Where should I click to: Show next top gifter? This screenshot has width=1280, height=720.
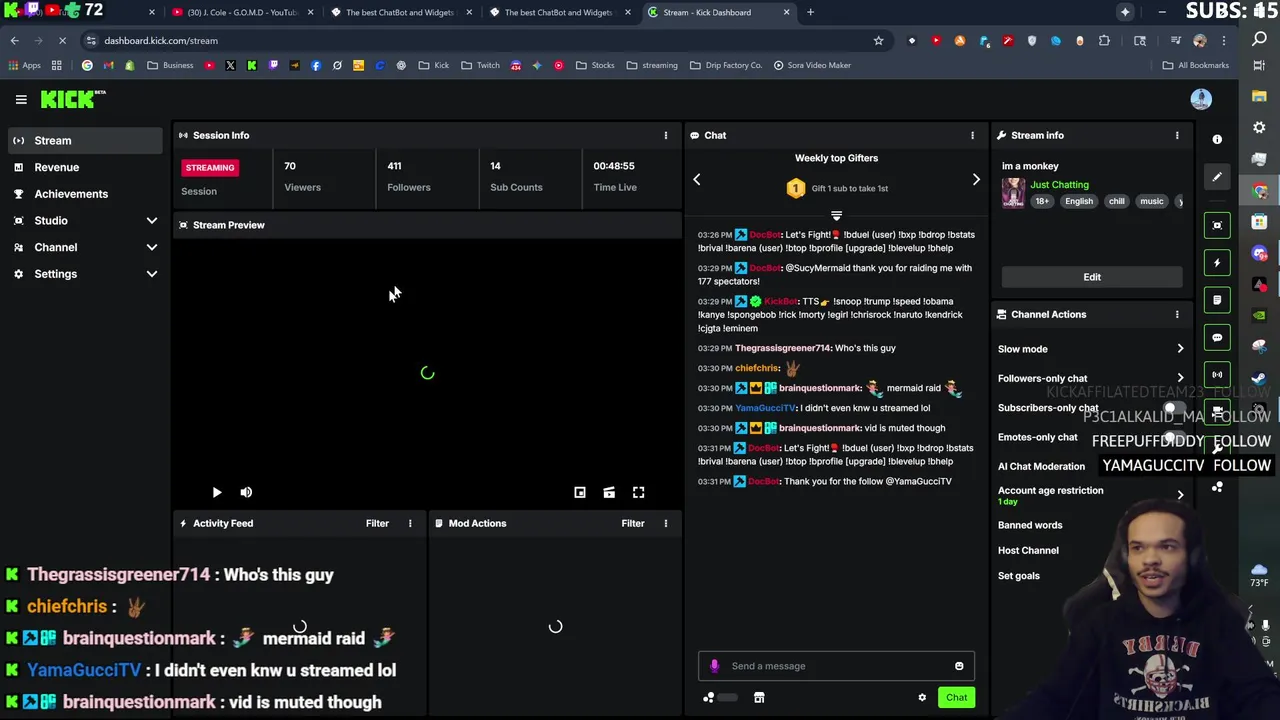[x=976, y=179]
